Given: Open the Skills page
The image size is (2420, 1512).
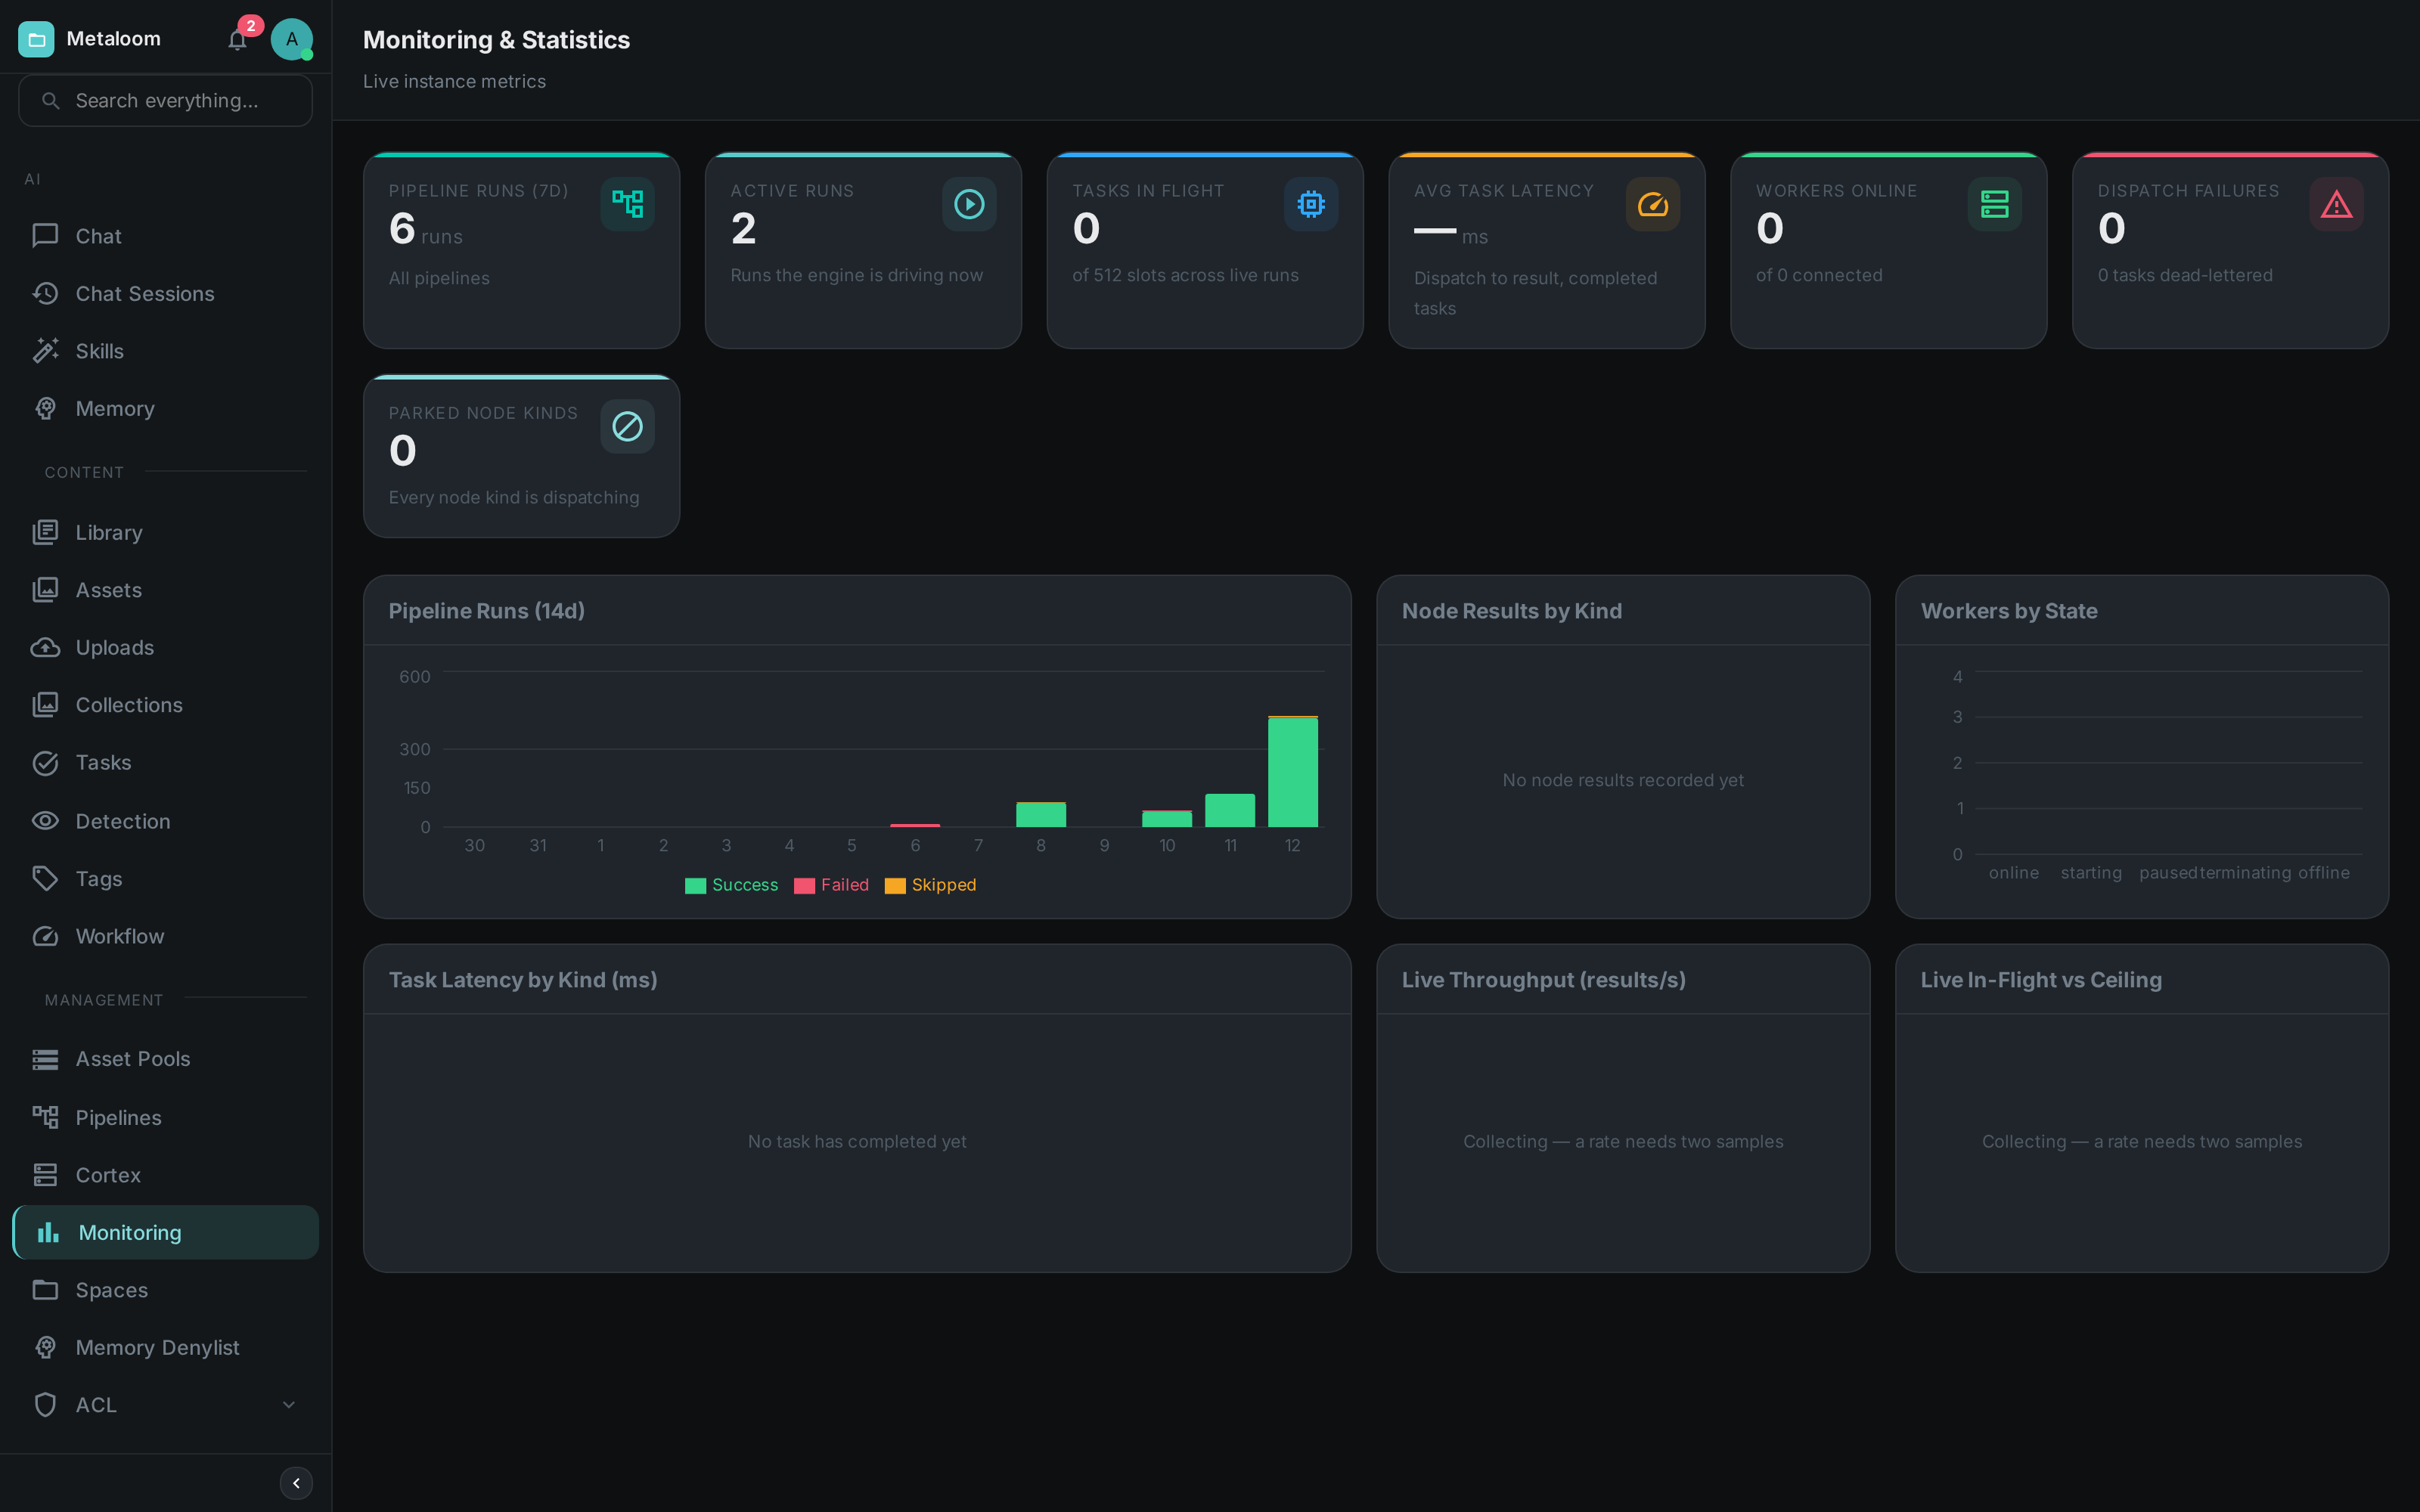Looking at the screenshot, I should pos(165,351).
